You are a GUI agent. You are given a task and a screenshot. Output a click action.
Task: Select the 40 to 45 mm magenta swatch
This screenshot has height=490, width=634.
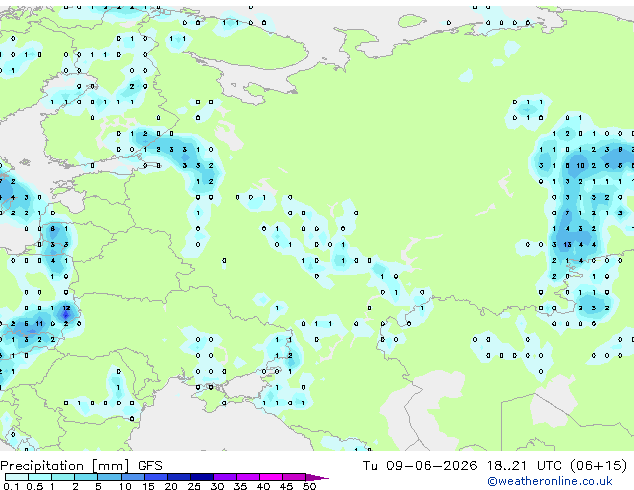[x=271, y=477]
